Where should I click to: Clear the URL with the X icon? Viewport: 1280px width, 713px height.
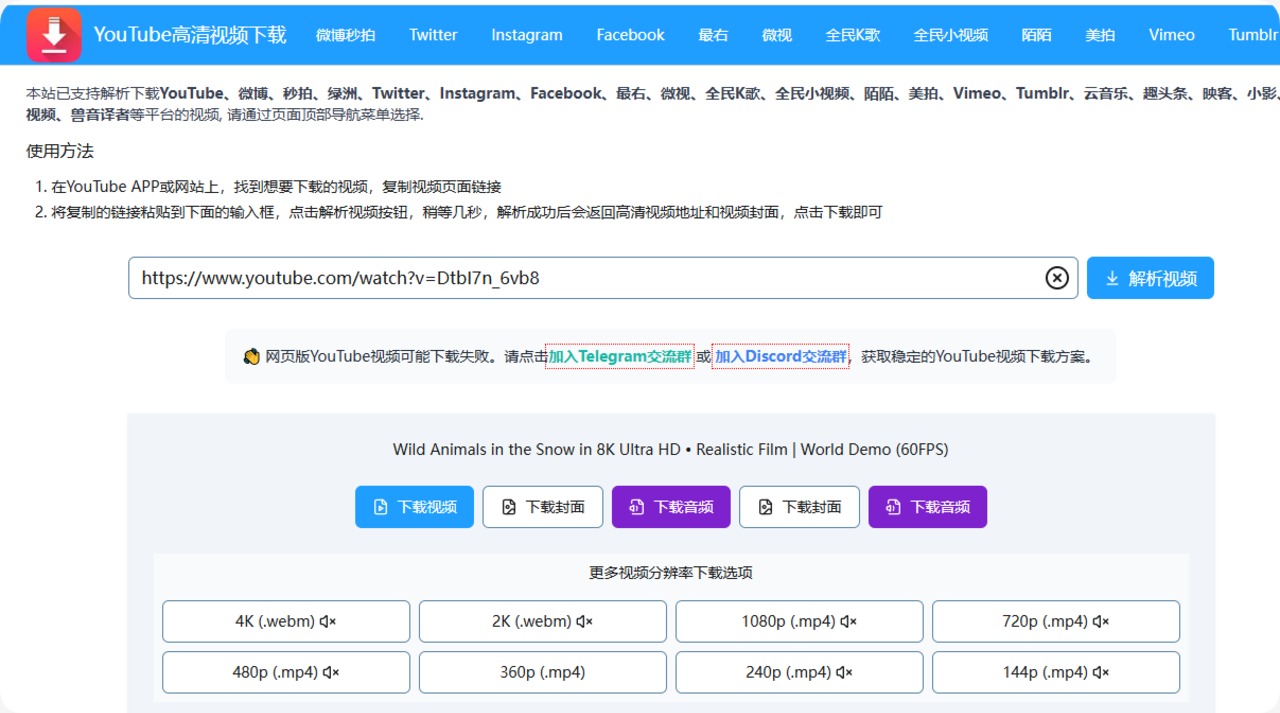1057,278
